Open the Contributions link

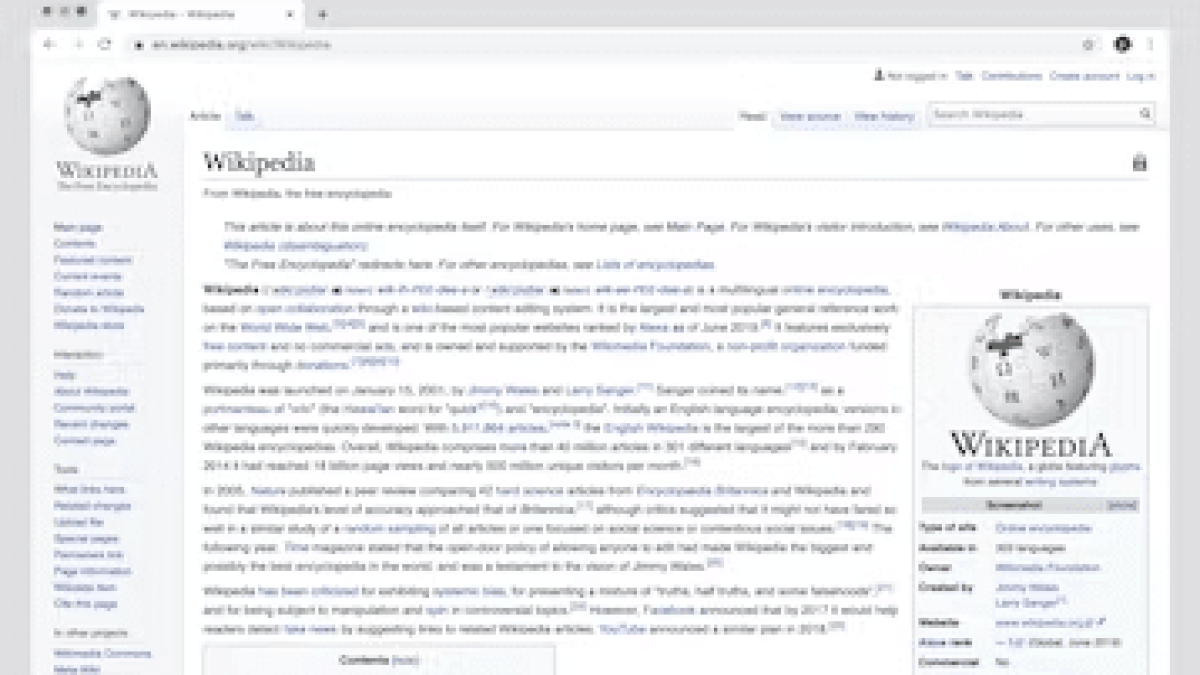tap(1011, 76)
